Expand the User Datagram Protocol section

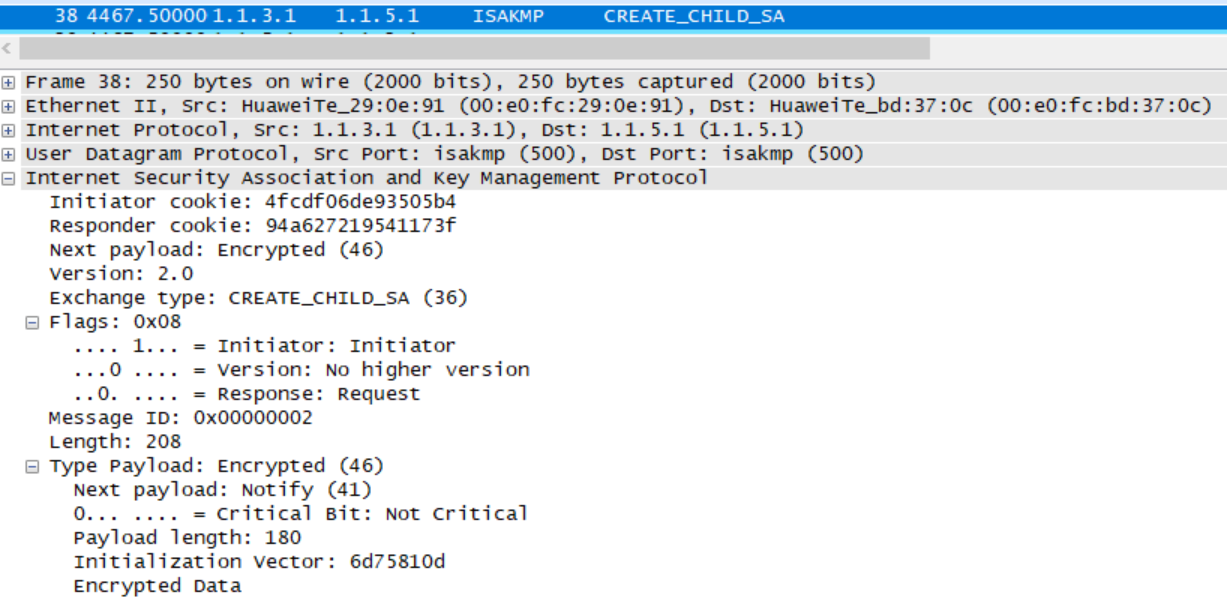8,153
